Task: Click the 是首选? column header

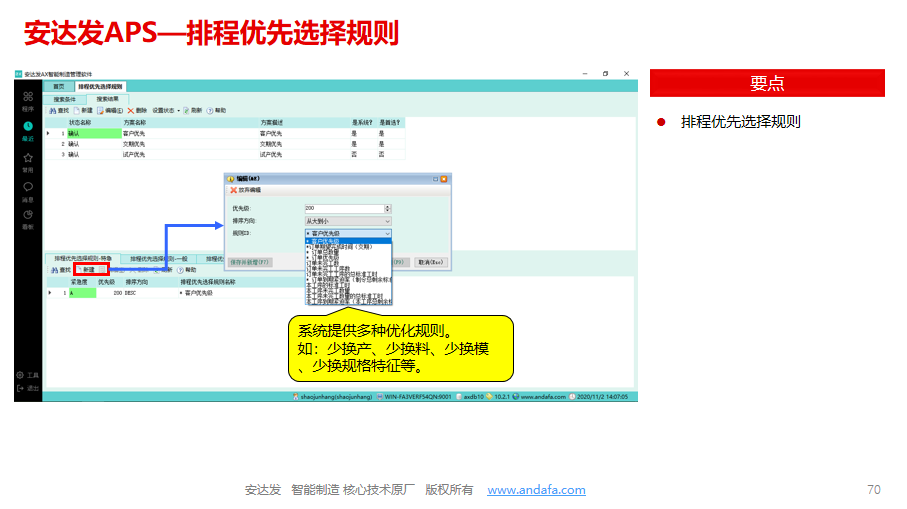Action: click(390, 123)
